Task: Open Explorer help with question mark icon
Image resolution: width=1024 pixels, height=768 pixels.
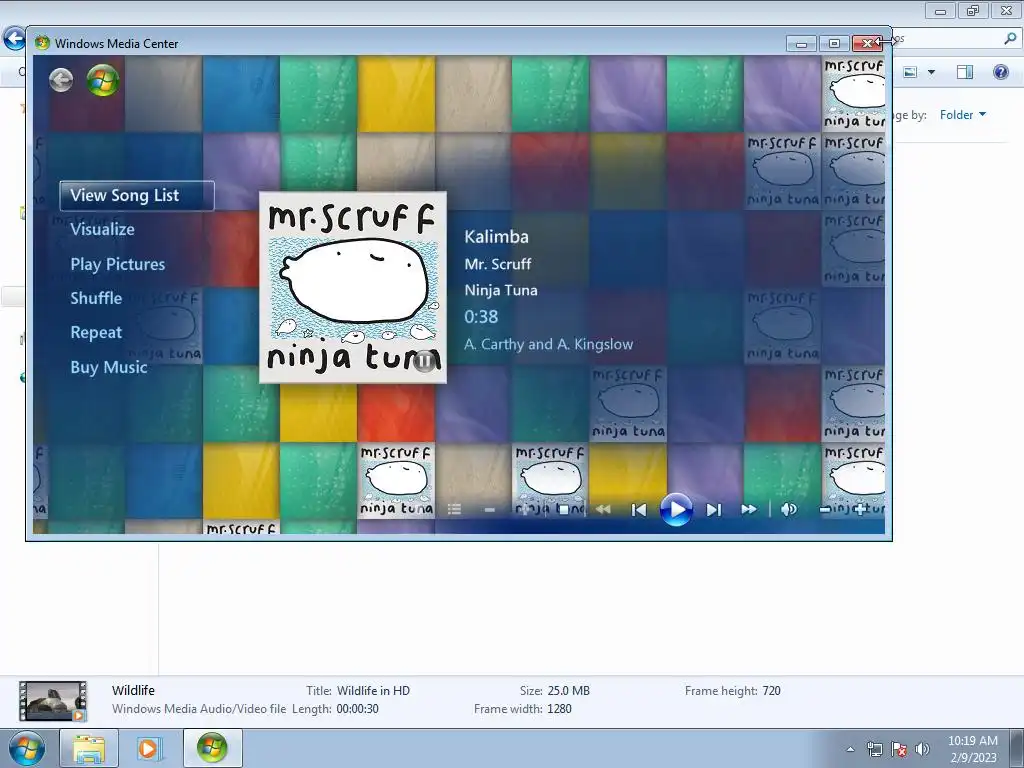Action: point(1000,72)
